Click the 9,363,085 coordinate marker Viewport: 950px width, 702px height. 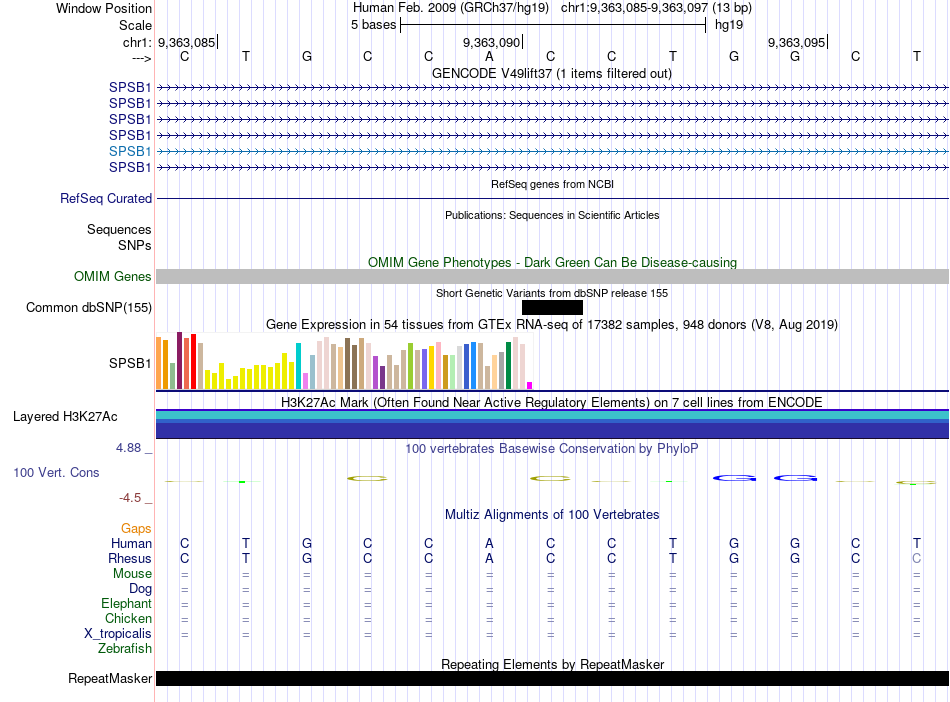click(186, 42)
